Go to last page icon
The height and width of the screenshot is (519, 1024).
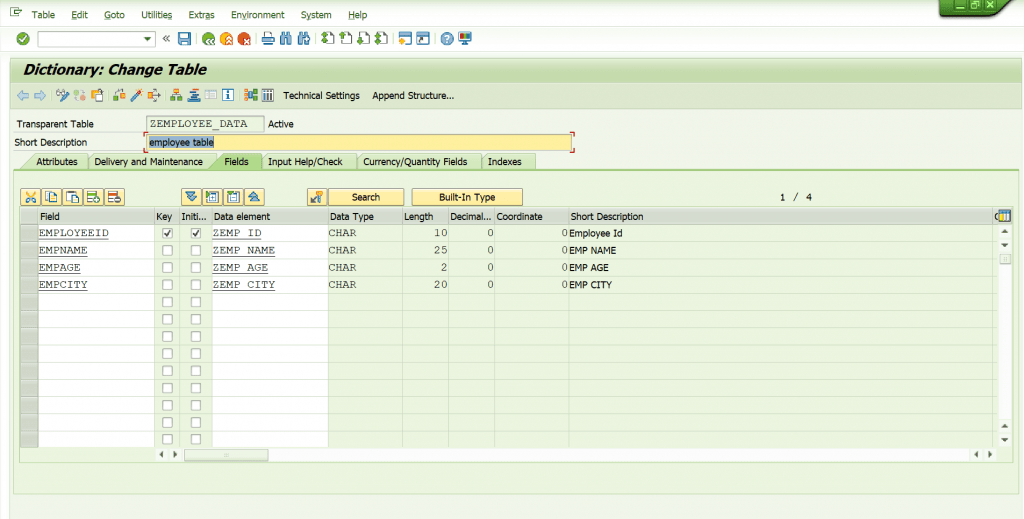[x=381, y=39]
